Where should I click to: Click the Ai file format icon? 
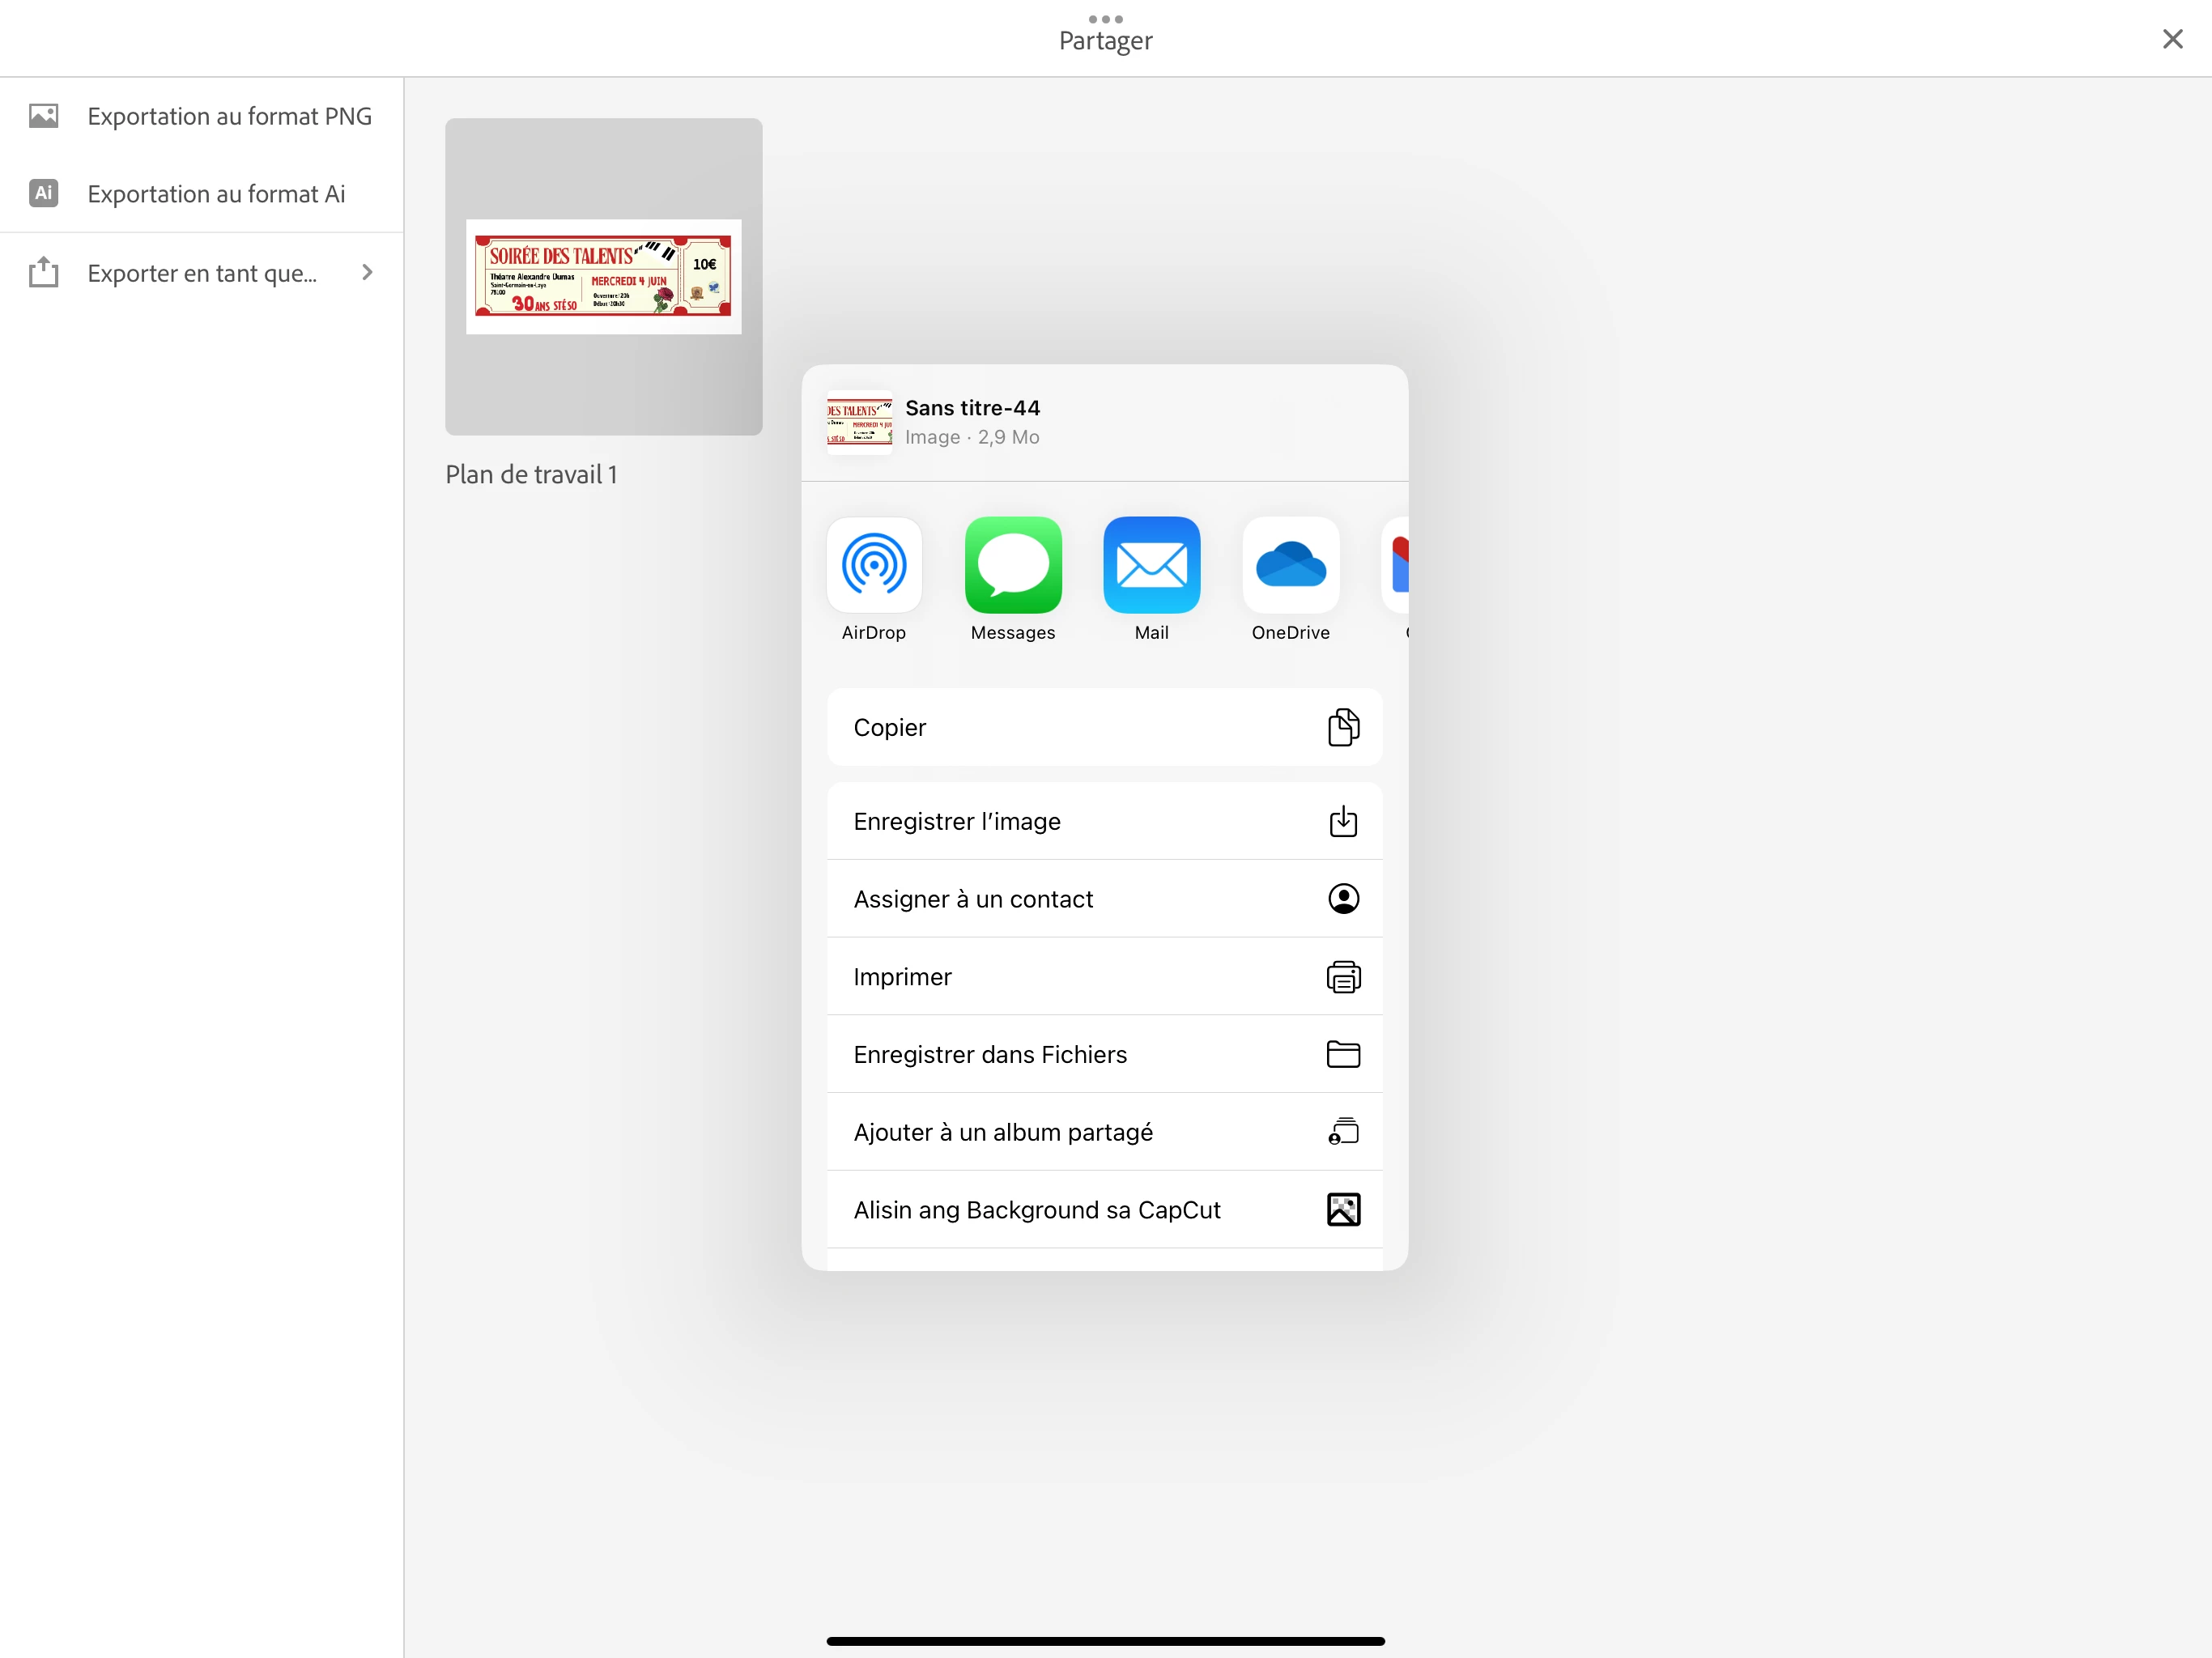(43, 193)
